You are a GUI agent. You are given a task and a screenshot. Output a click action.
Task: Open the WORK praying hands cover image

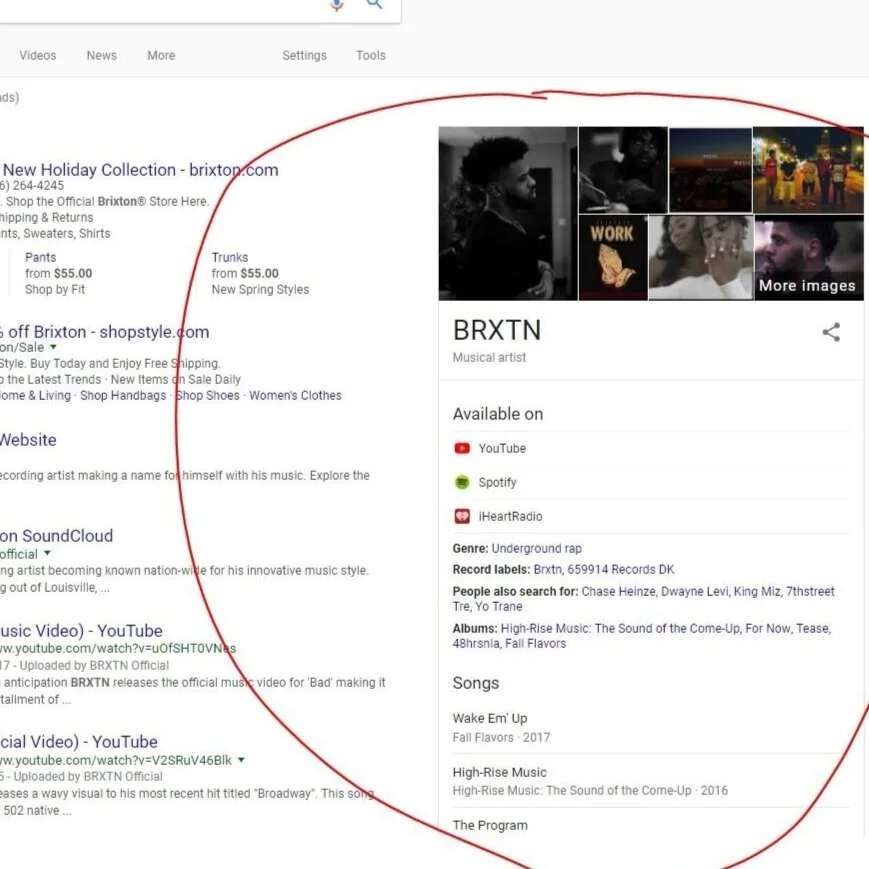(613, 258)
